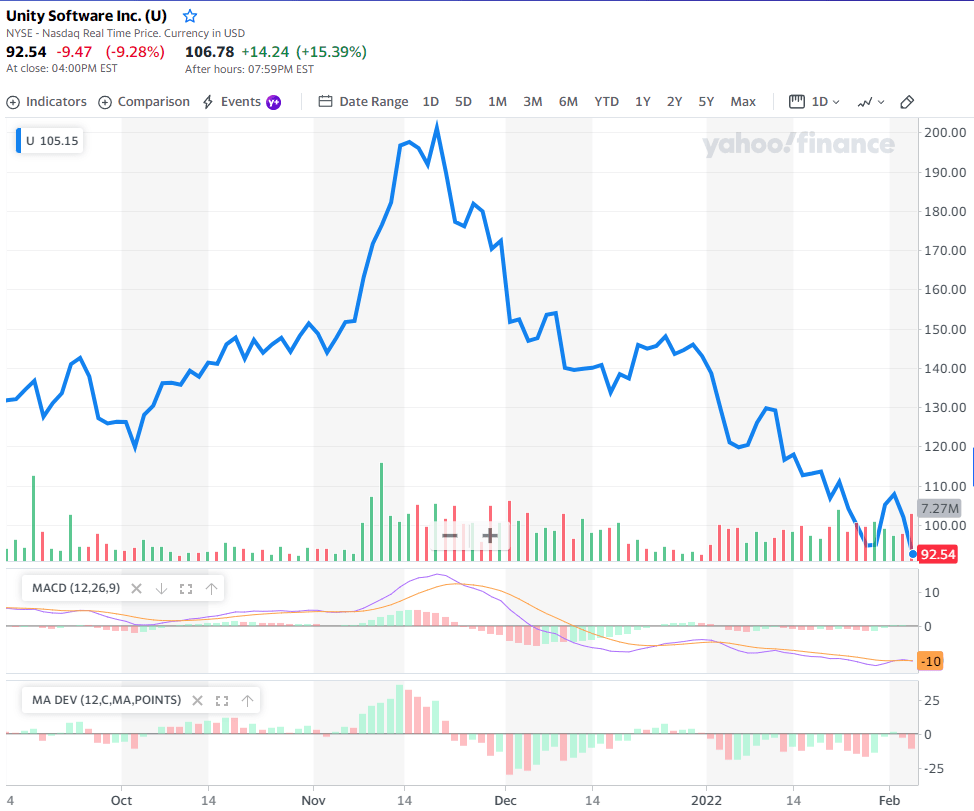Image resolution: width=974 pixels, height=811 pixels.
Task: Move MACD panel down with arrow
Action: [162, 589]
